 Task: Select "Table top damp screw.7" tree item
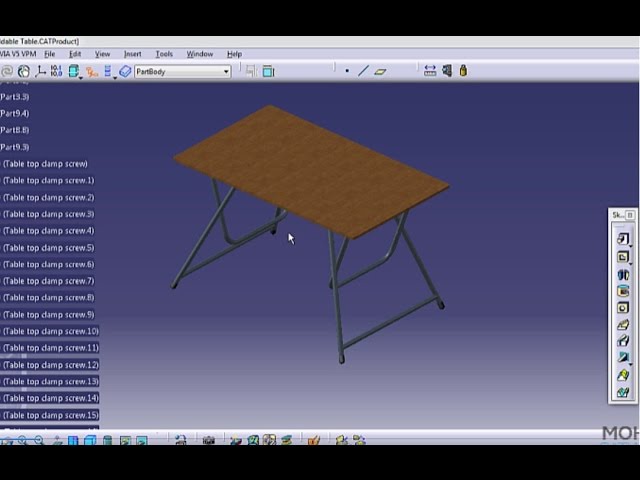(48, 281)
